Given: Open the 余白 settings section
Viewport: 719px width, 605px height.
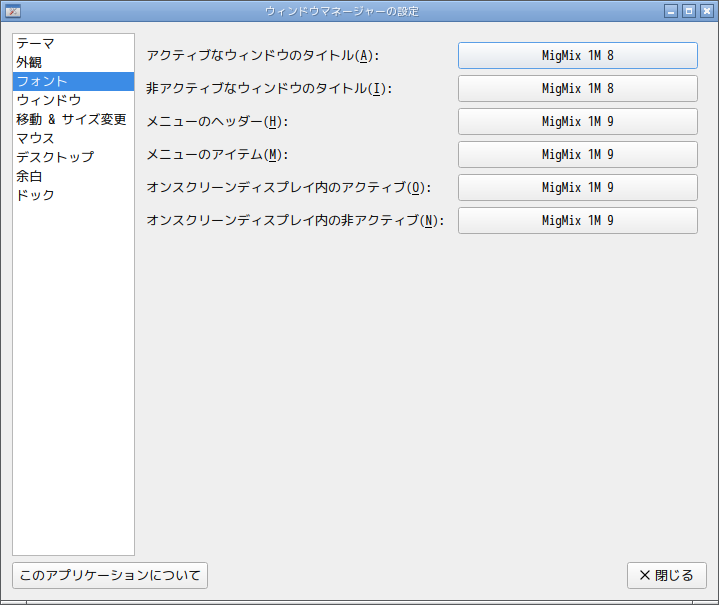Looking at the screenshot, I should pyautogui.click(x=30, y=176).
